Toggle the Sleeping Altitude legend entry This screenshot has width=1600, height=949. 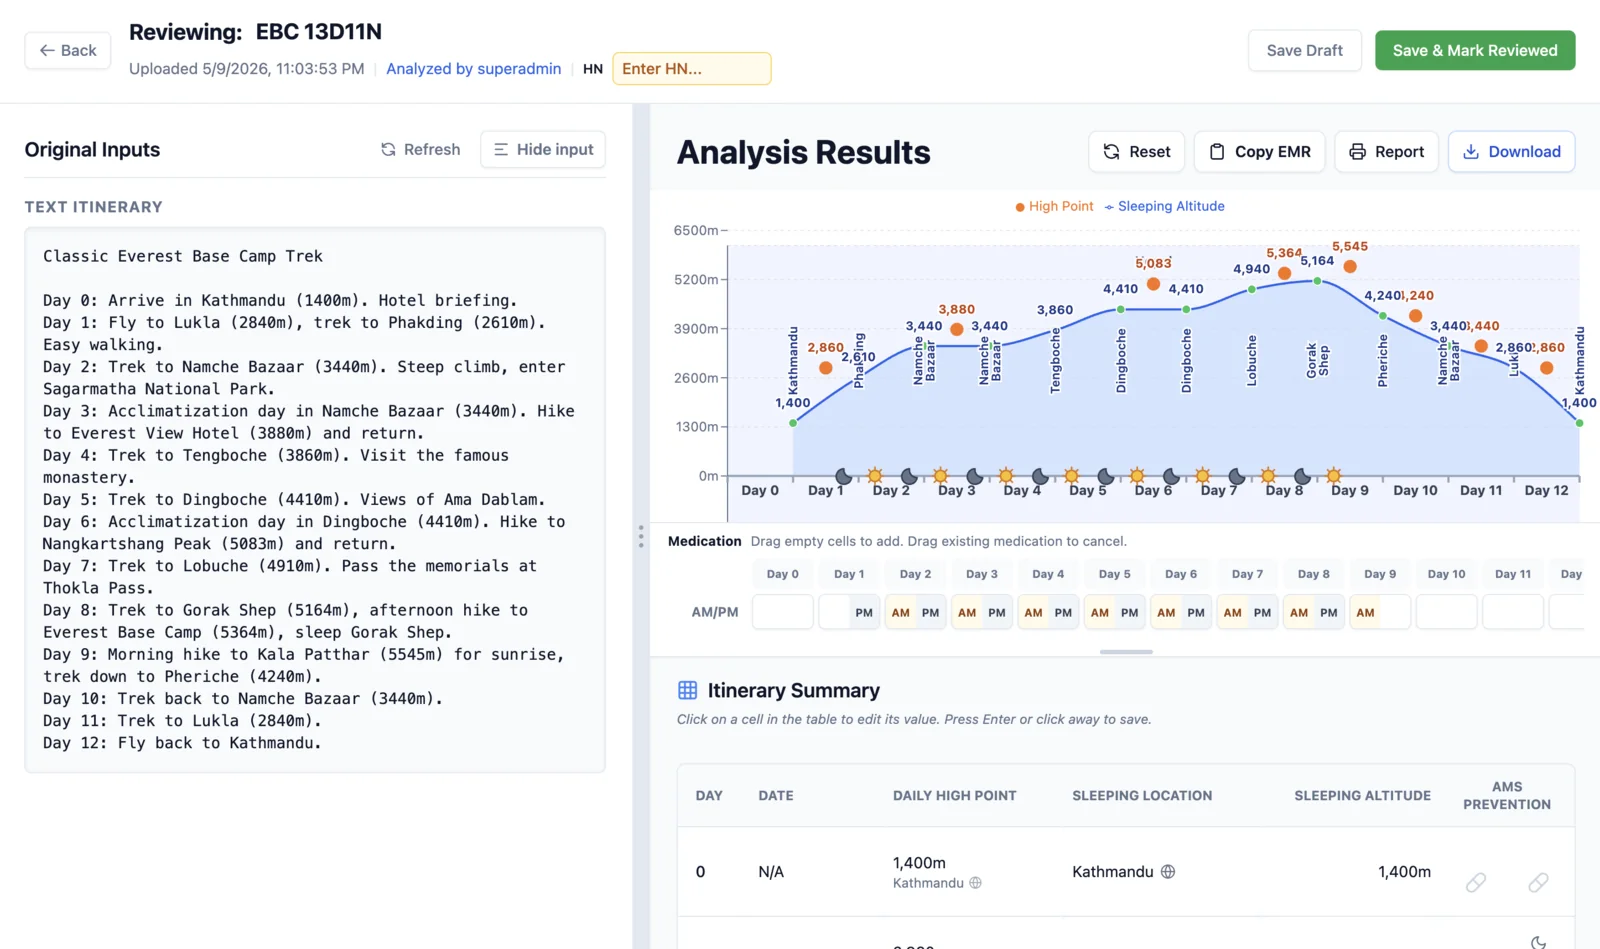click(x=1164, y=206)
